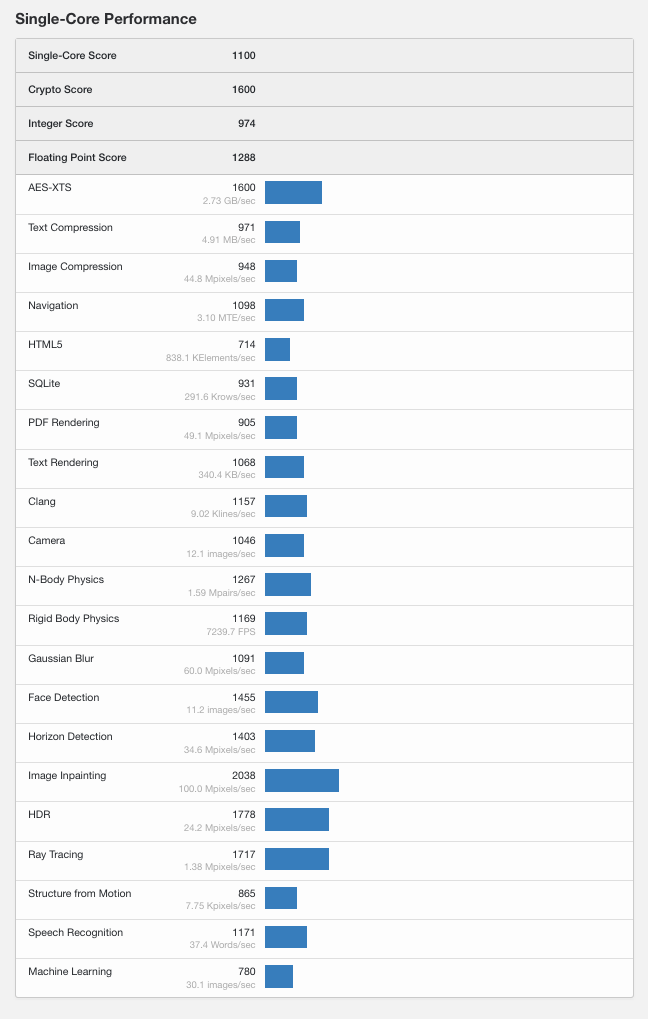648x1019 pixels.
Task: Select the SQLite benchmark label
Action: [45, 384]
